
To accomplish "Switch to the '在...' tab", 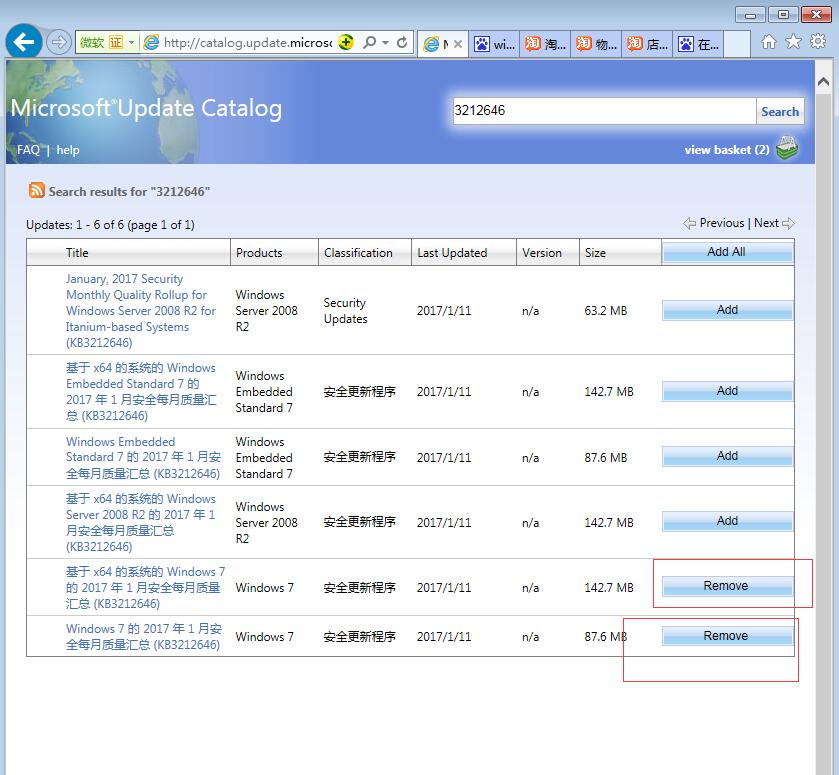I will [698, 44].
